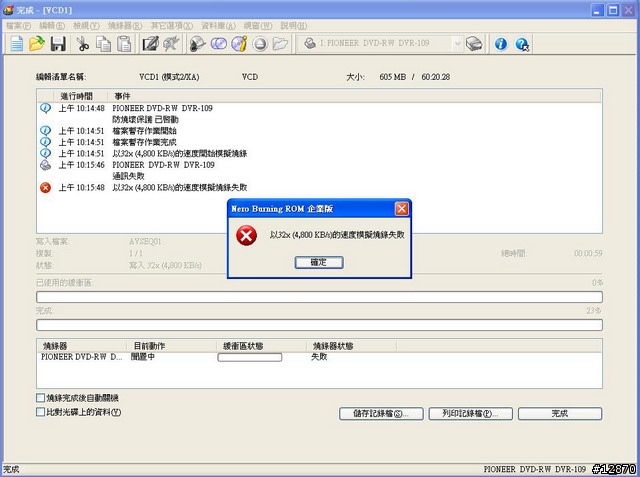Select log entry 通訊失敗
640x477 pixels.
pos(128,176)
